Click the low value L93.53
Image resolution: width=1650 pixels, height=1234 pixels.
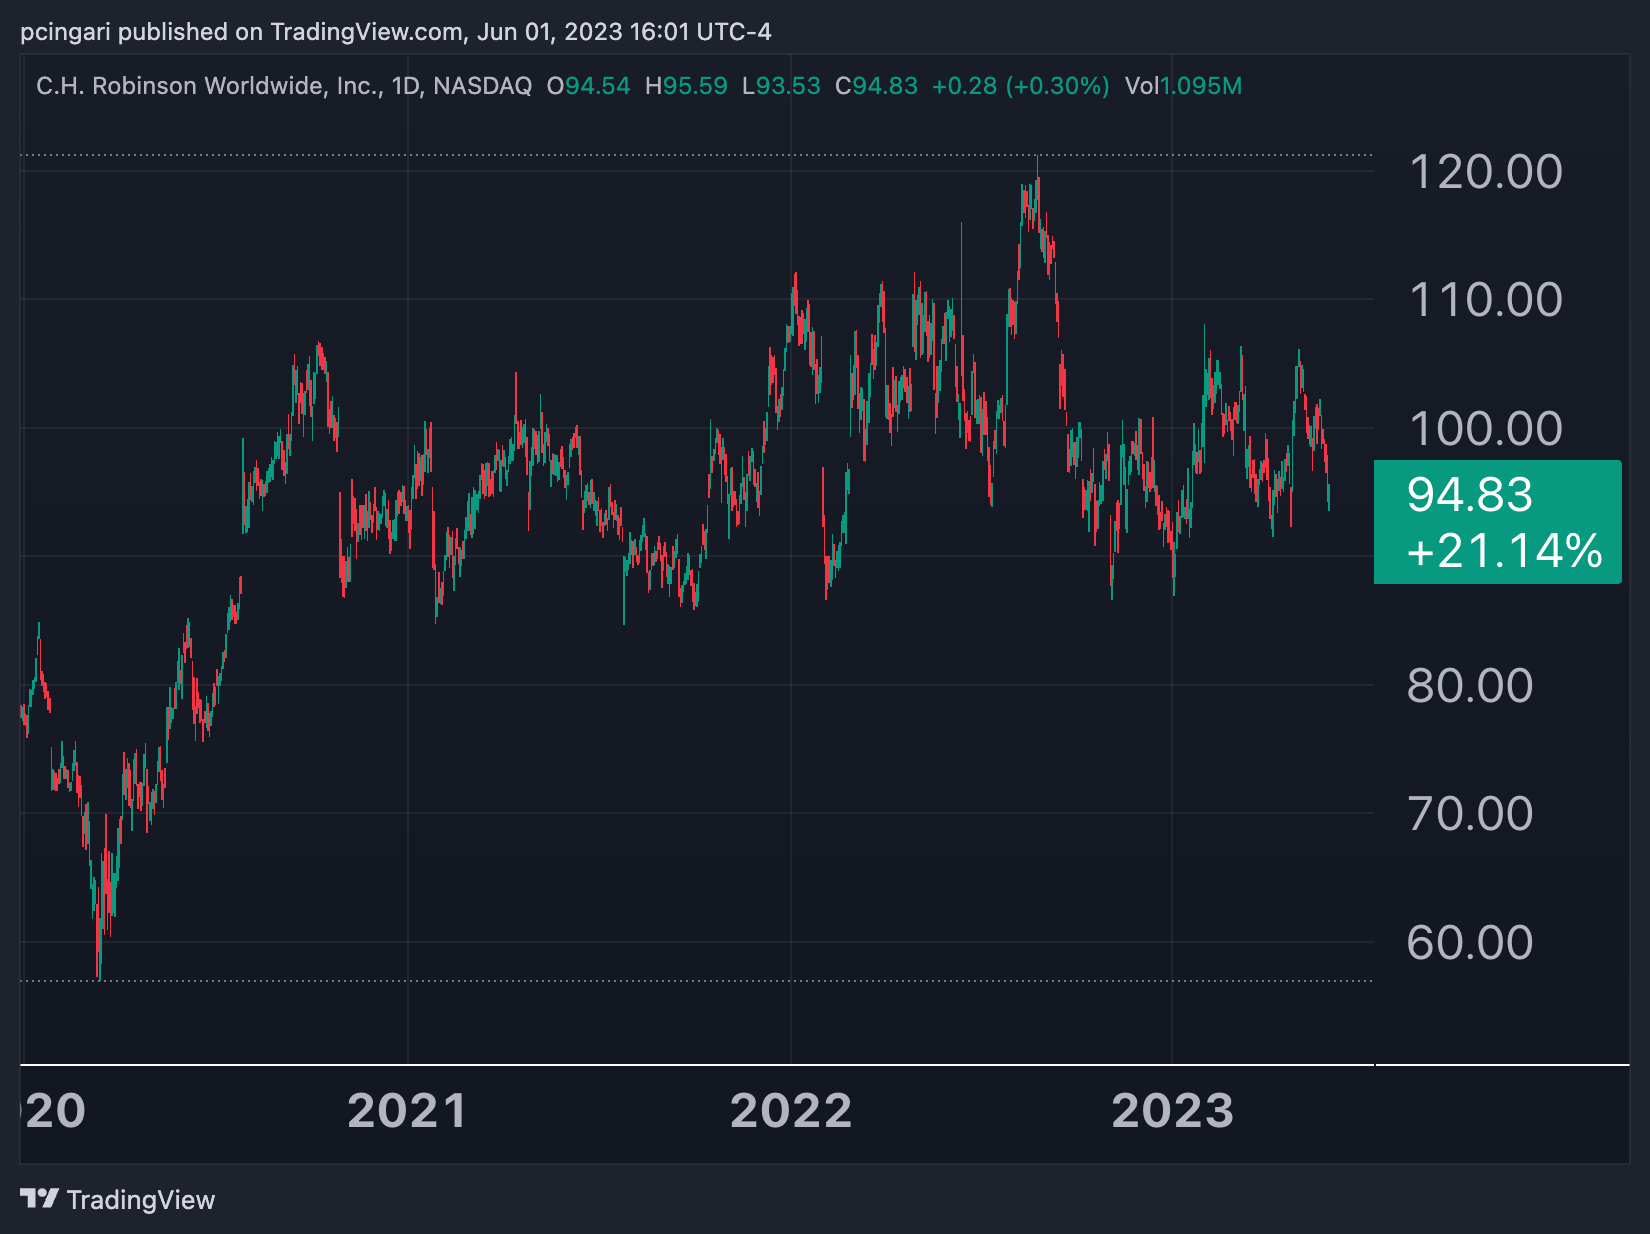(x=781, y=86)
